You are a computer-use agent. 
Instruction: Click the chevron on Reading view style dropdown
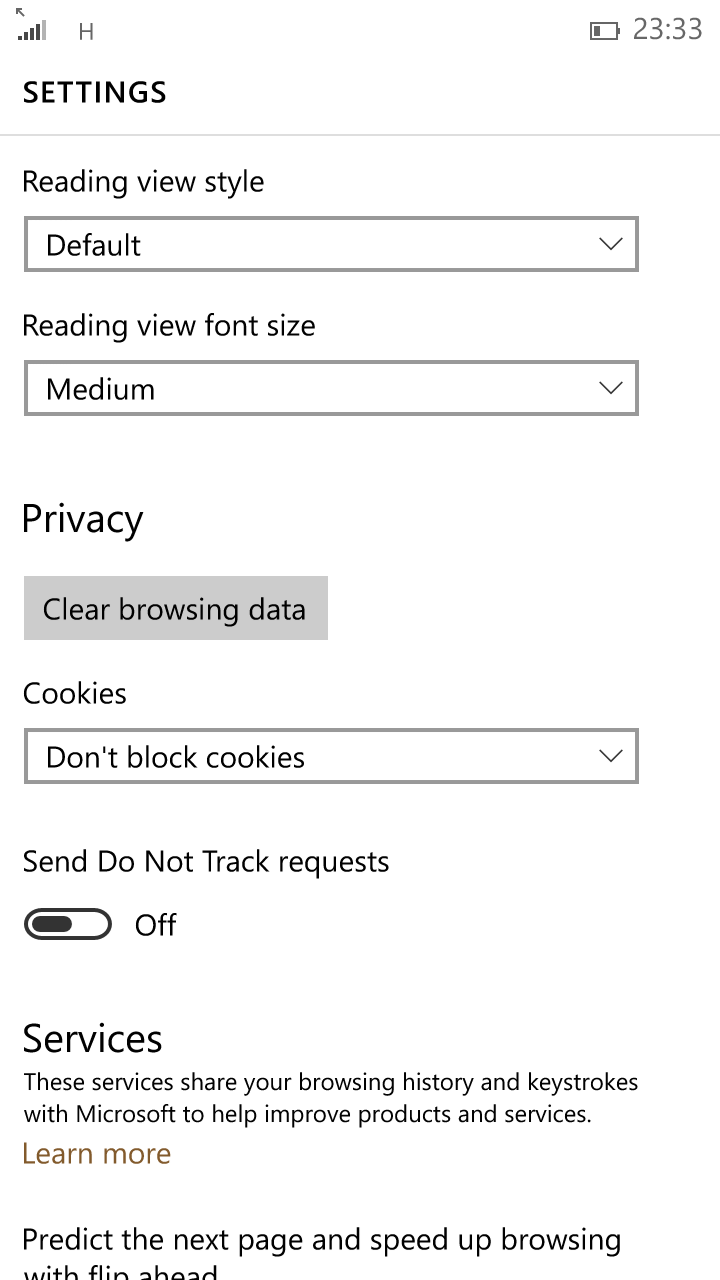pos(610,245)
